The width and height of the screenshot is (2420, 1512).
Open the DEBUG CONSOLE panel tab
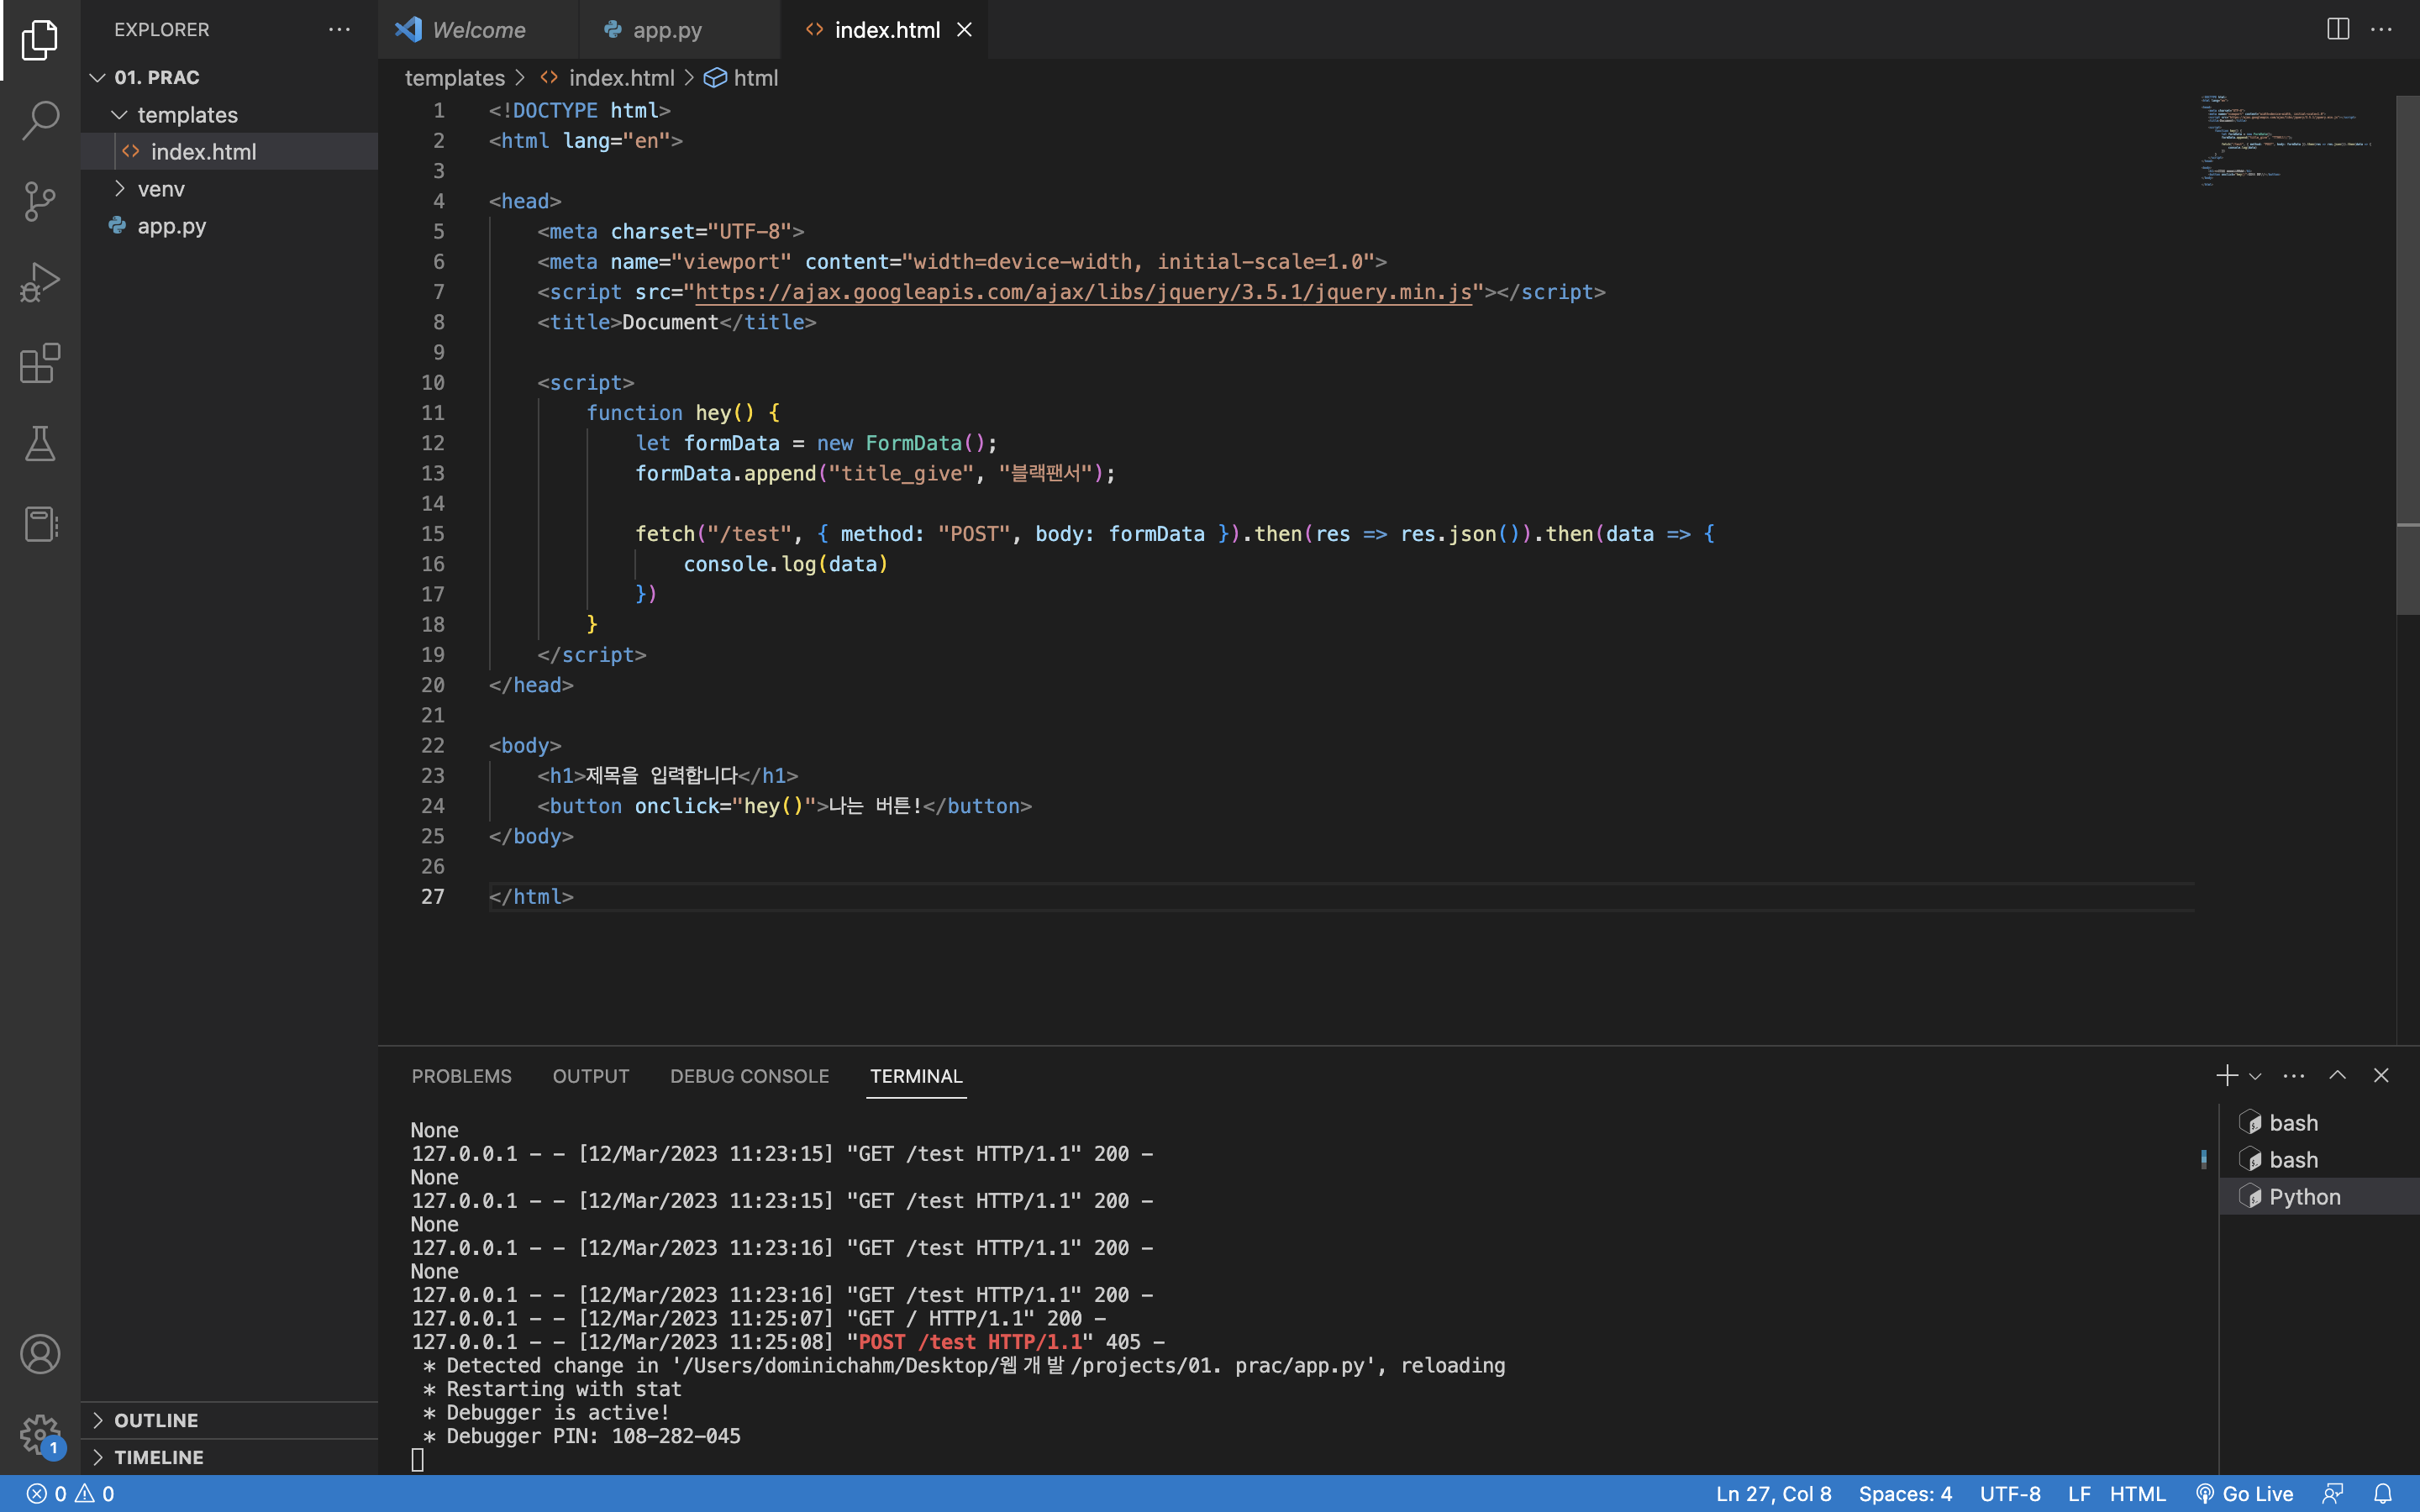[x=750, y=1076]
